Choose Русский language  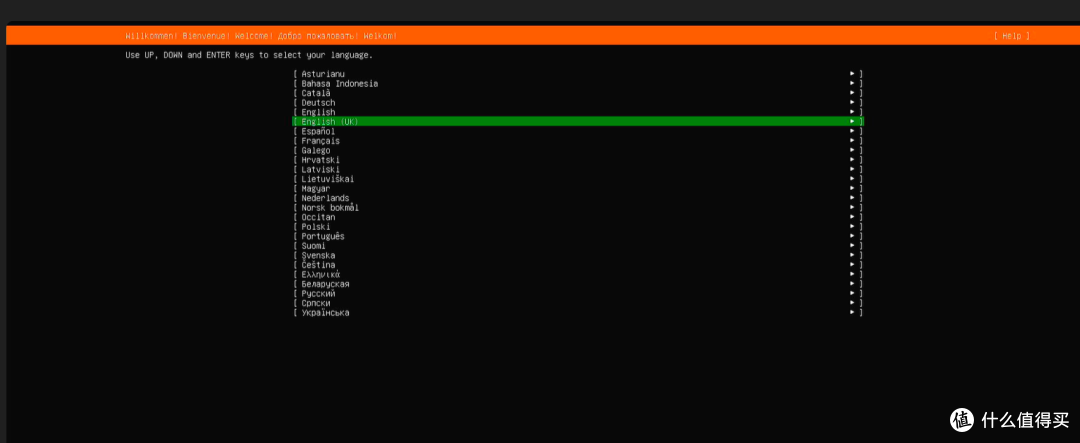pyautogui.click(x=578, y=293)
